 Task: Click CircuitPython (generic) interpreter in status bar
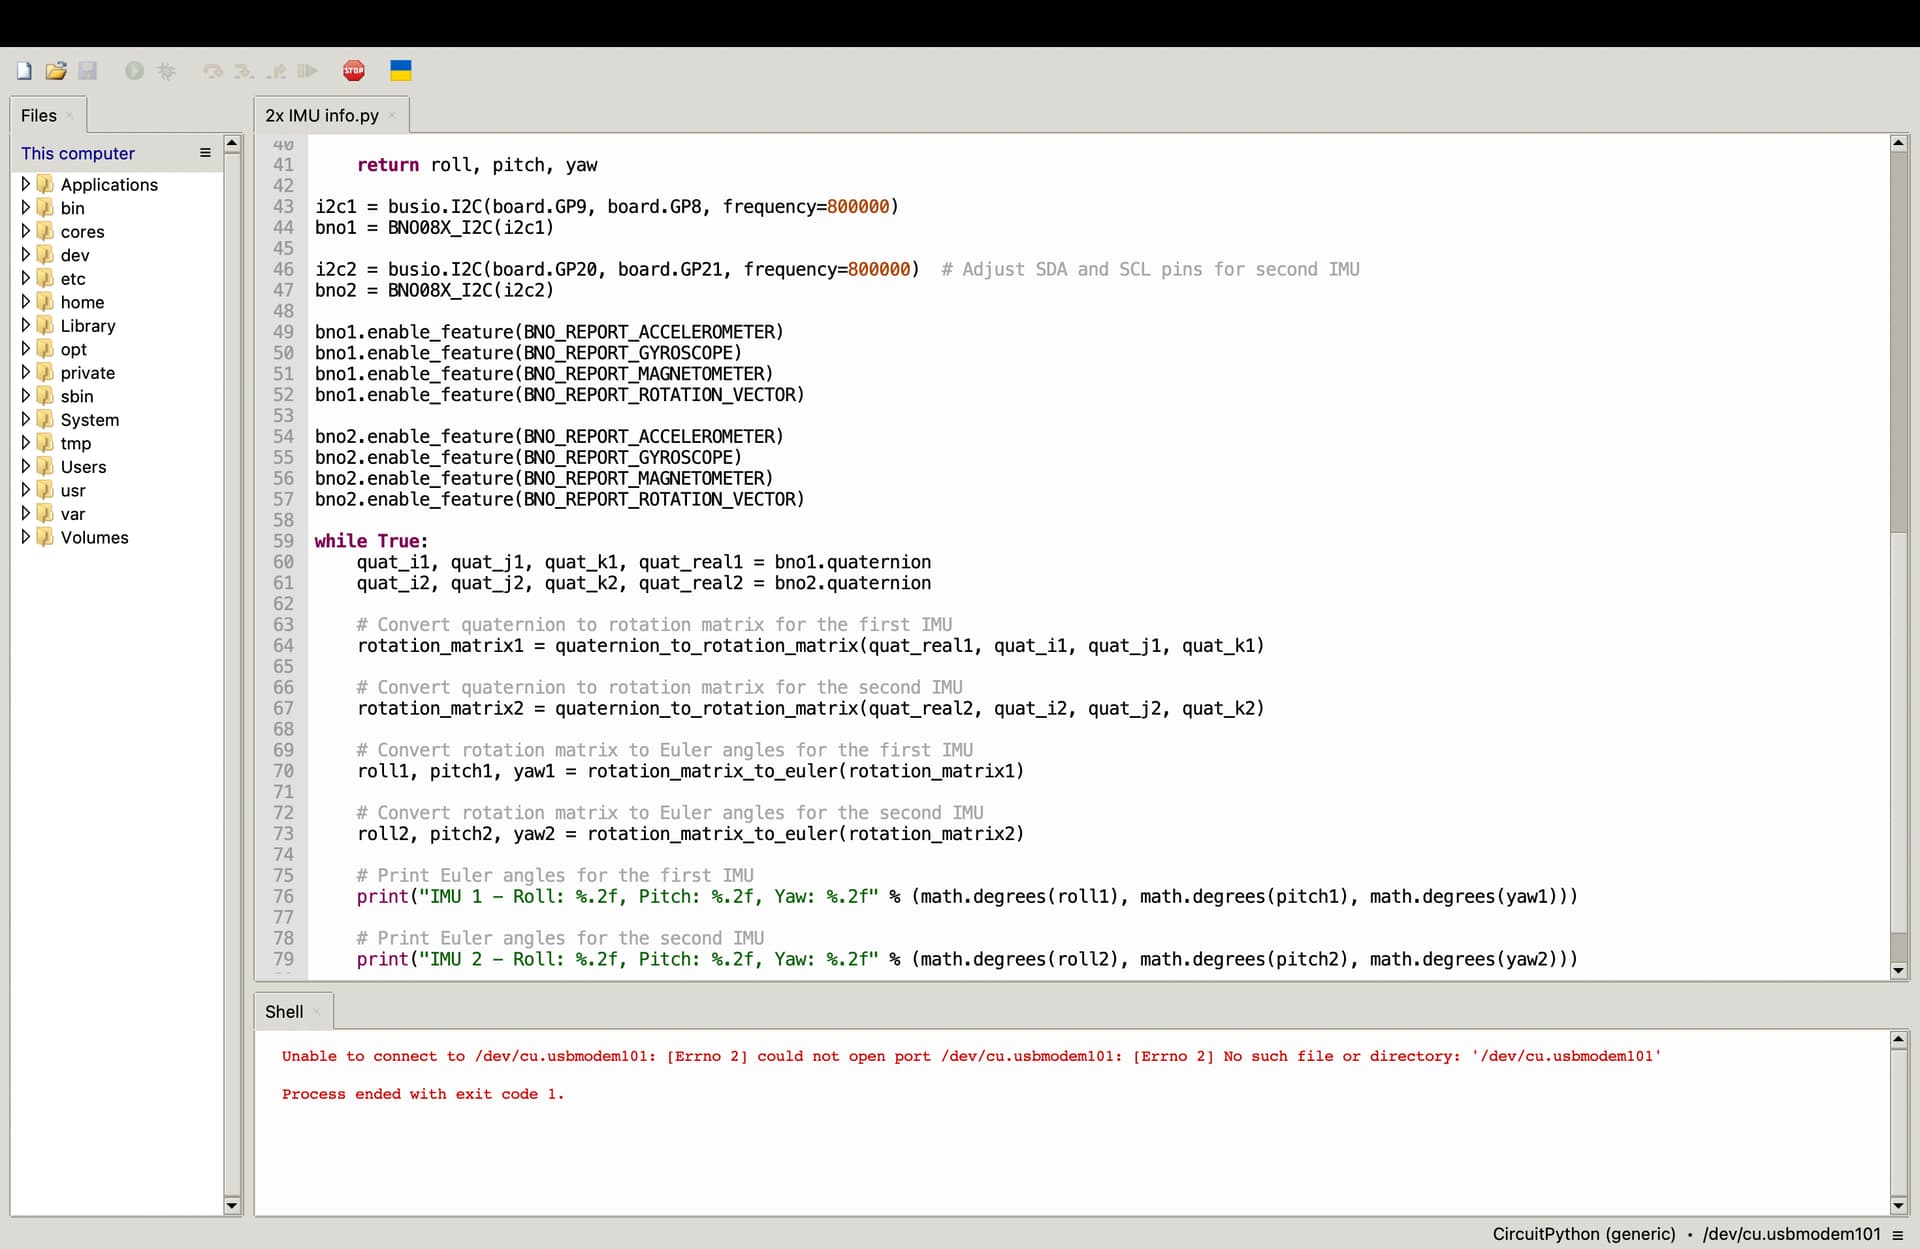(x=1584, y=1234)
